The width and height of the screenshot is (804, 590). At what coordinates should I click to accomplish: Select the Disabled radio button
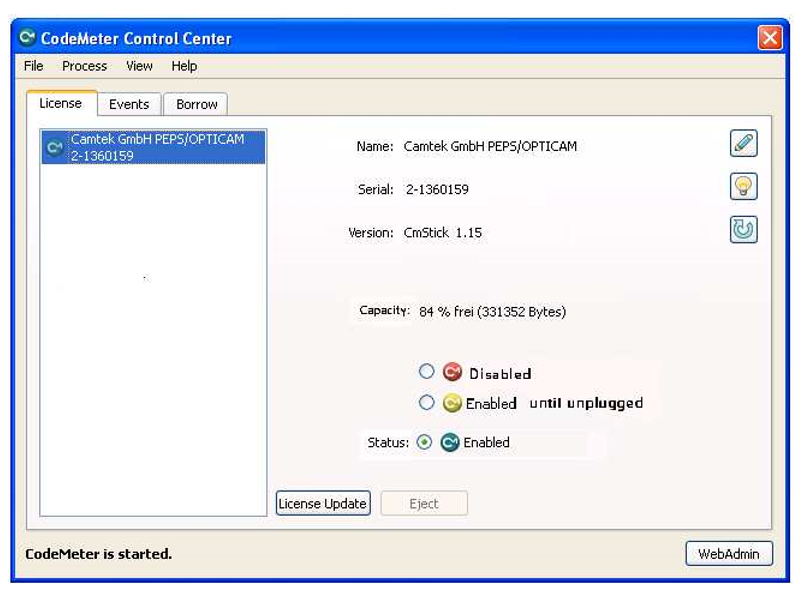click(426, 371)
